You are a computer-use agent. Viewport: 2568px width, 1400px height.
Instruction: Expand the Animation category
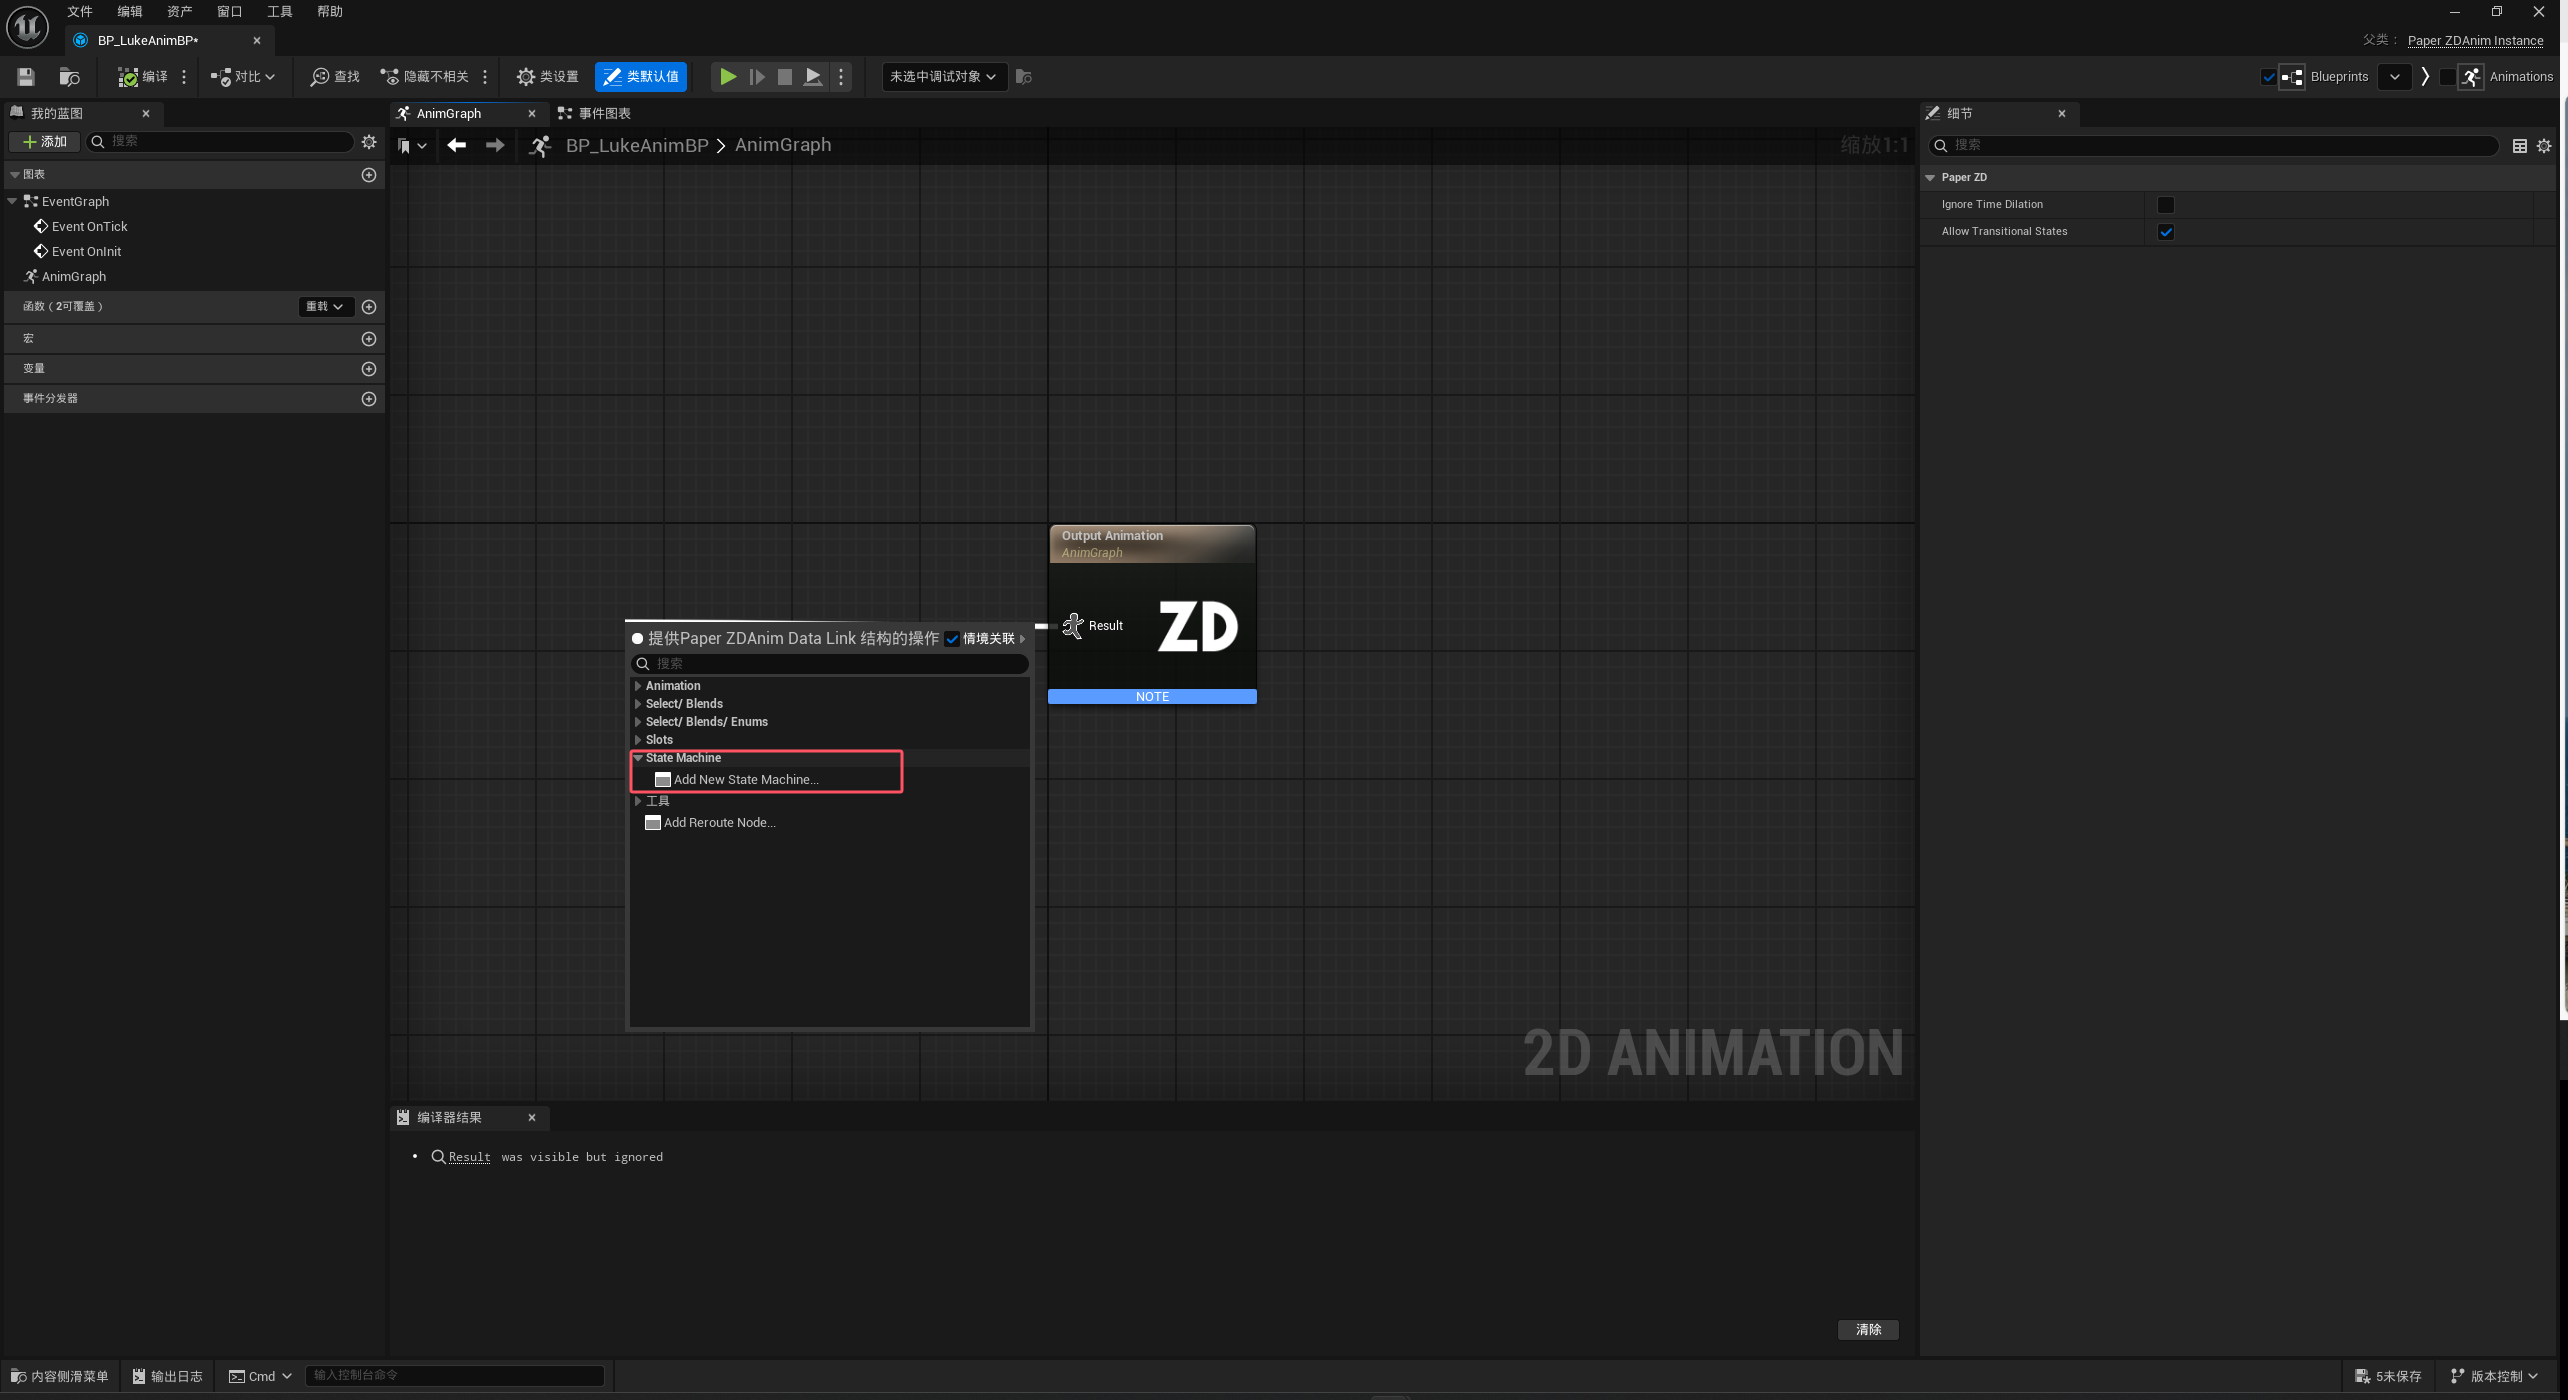(638, 686)
